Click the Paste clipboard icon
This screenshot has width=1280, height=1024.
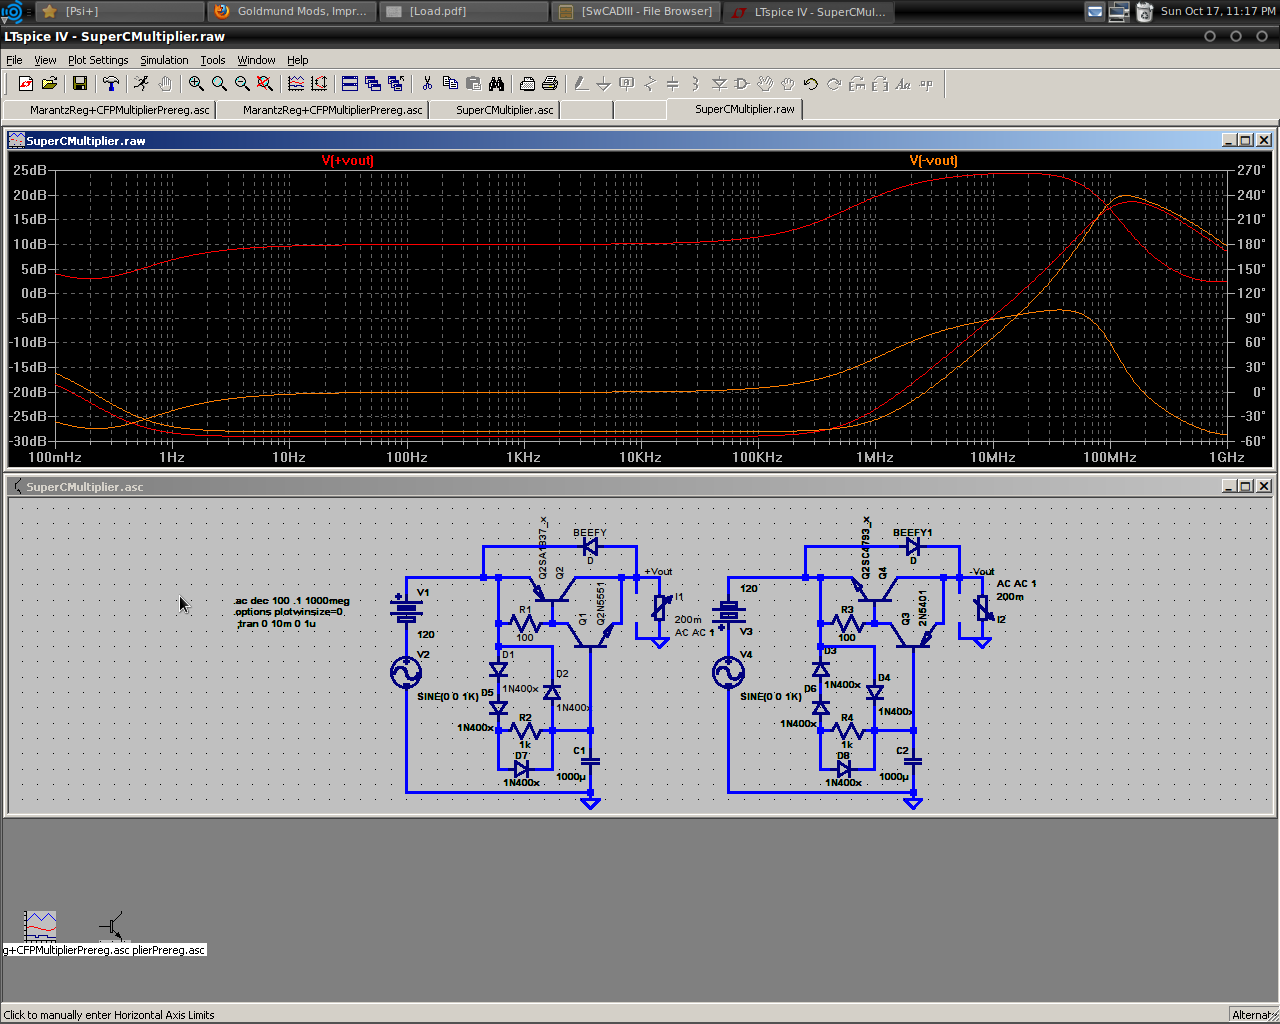pos(473,84)
